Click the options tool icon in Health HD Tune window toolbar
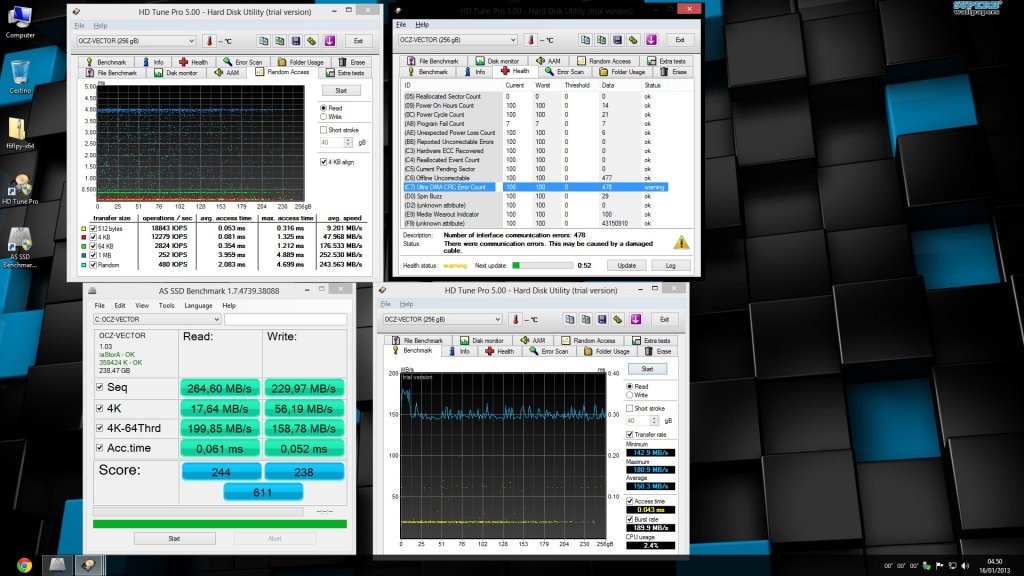 point(633,40)
